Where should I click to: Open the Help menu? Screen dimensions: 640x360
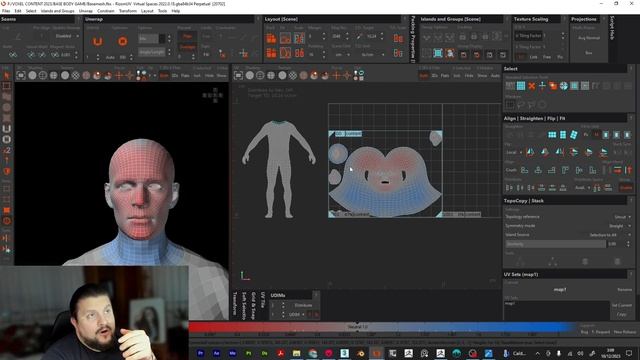pos(176,11)
